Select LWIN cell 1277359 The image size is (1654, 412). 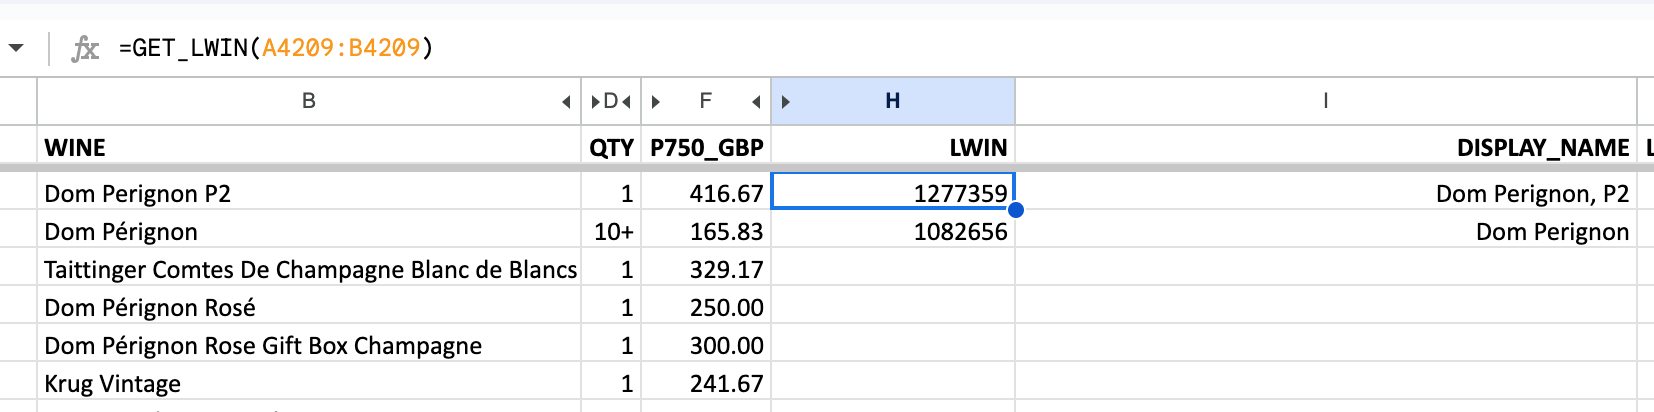[893, 191]
